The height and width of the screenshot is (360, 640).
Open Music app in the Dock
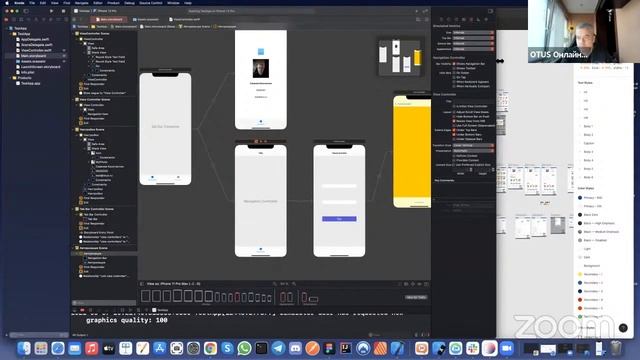tap(91, 348)
